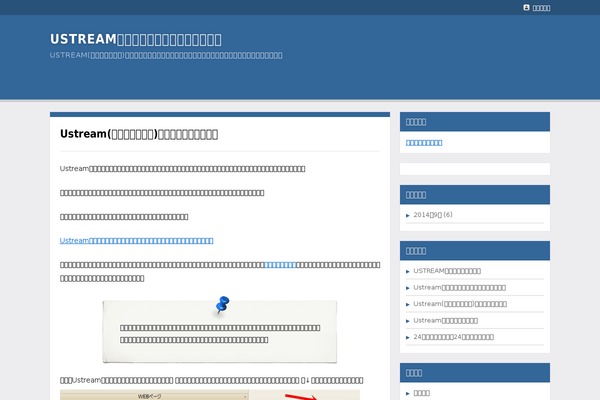
Task: Open the recent post link starting Ustream(
Action: tap(460, 304)
